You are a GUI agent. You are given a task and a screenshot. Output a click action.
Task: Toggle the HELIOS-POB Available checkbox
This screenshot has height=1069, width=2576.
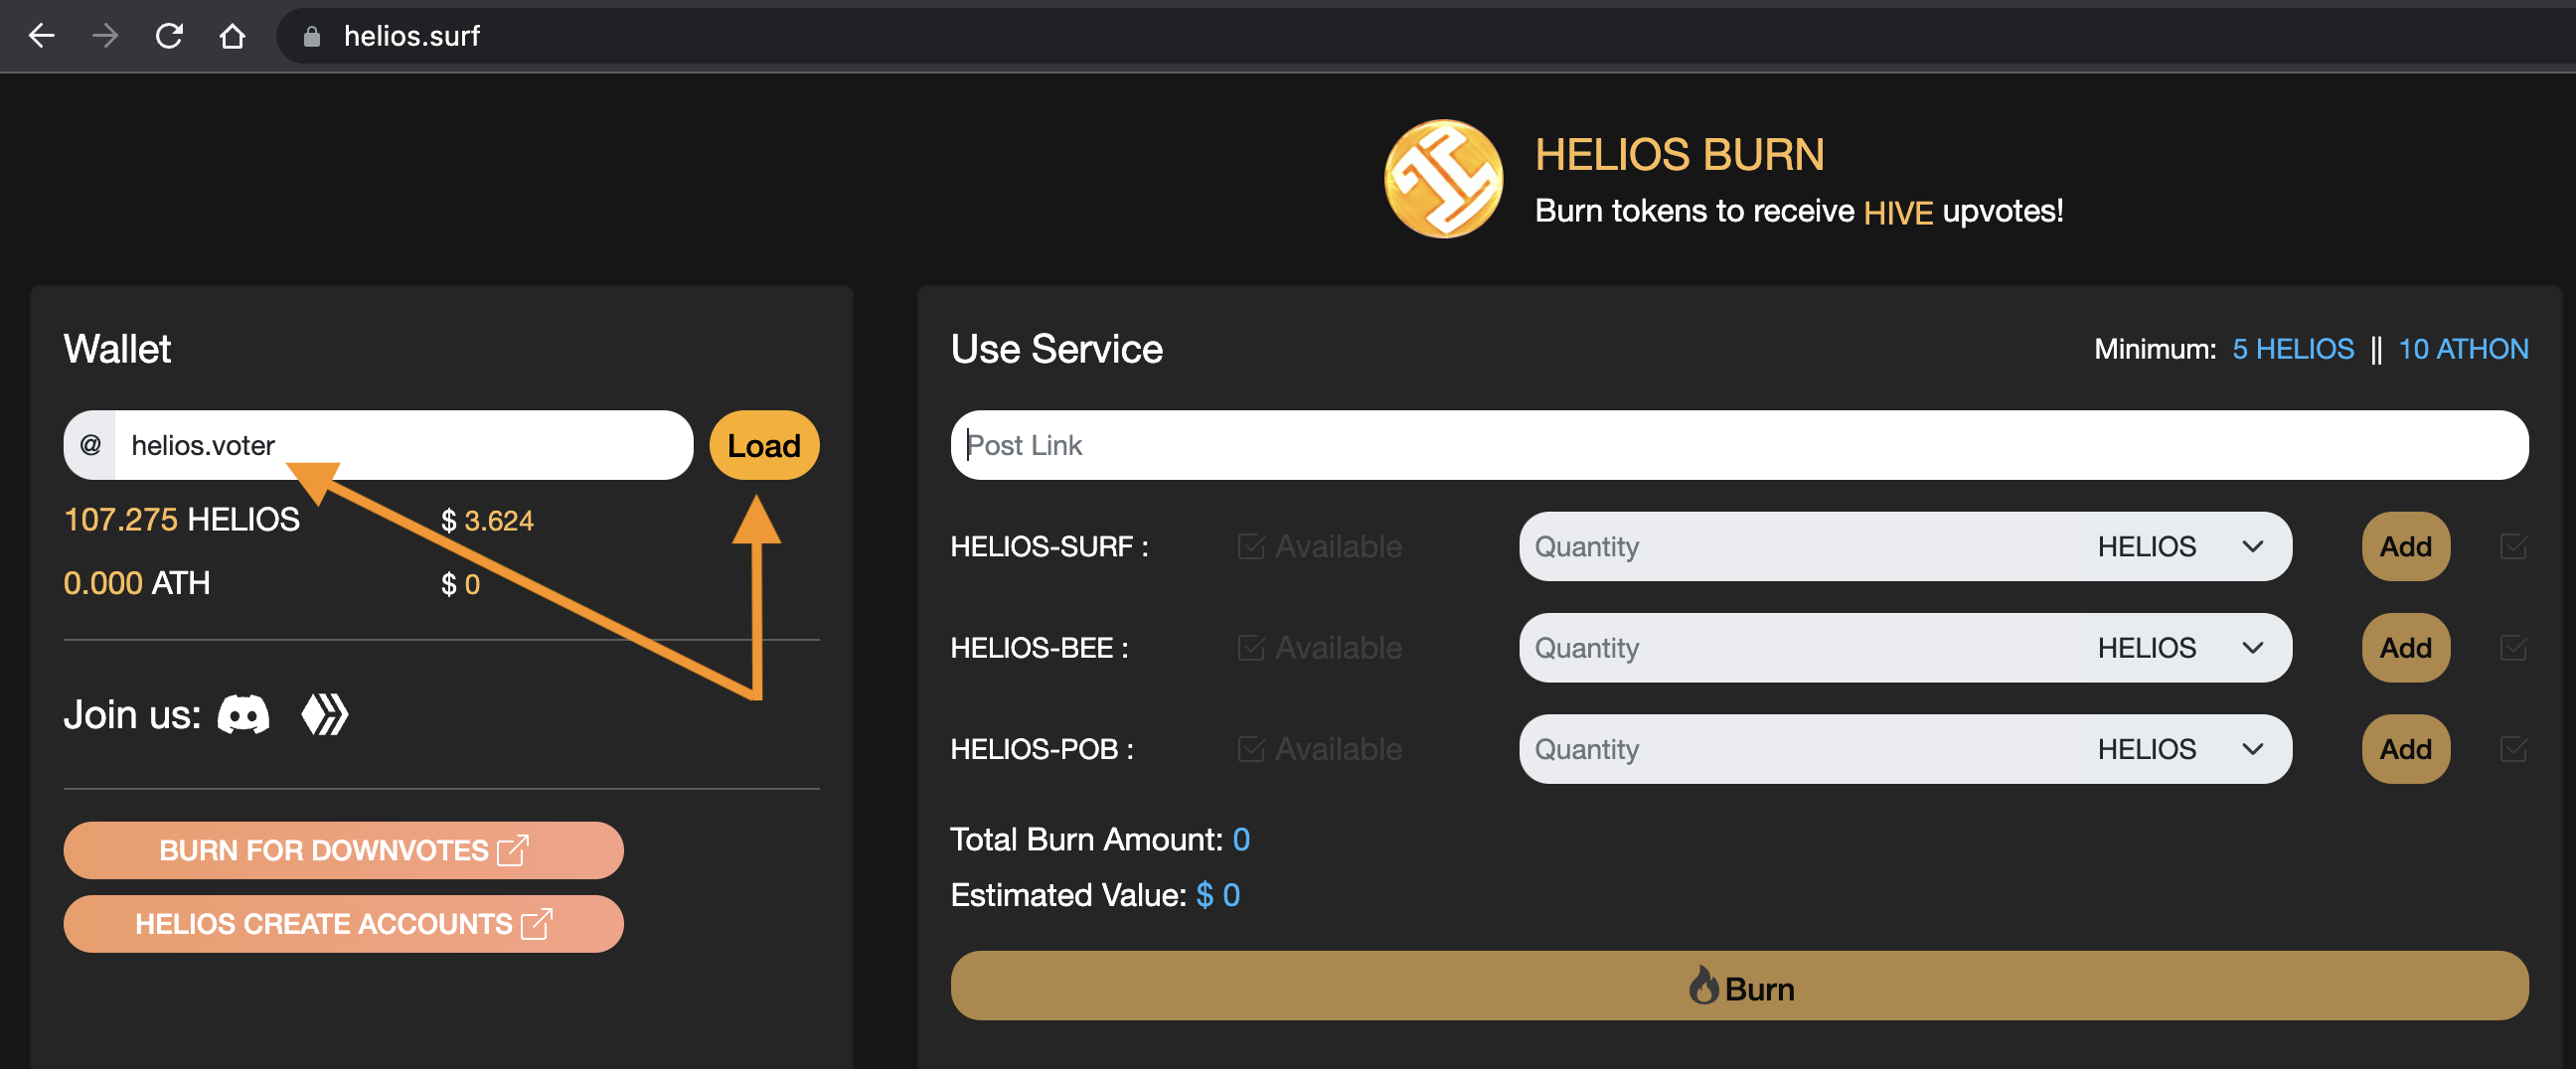(1251, 749)
